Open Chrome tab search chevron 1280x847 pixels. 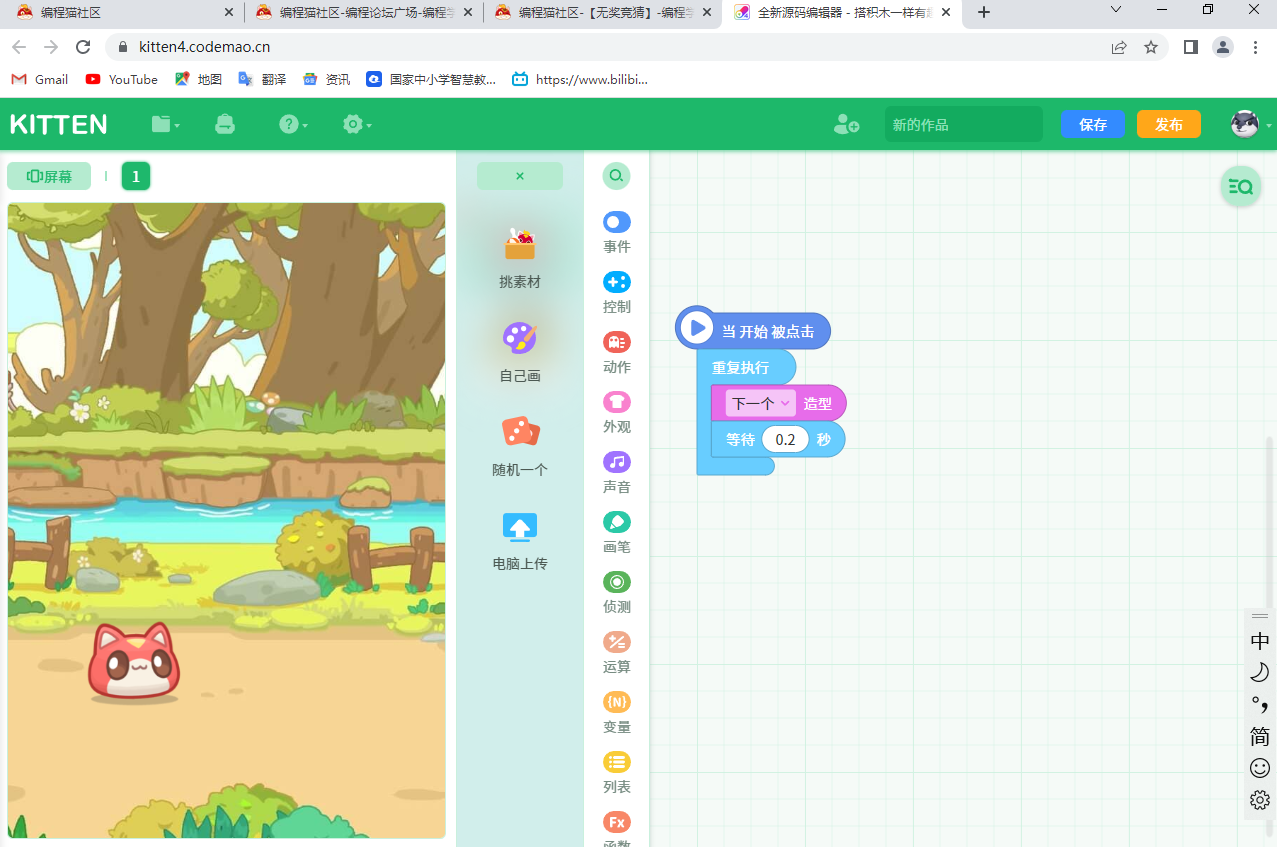pos(1117,9)
